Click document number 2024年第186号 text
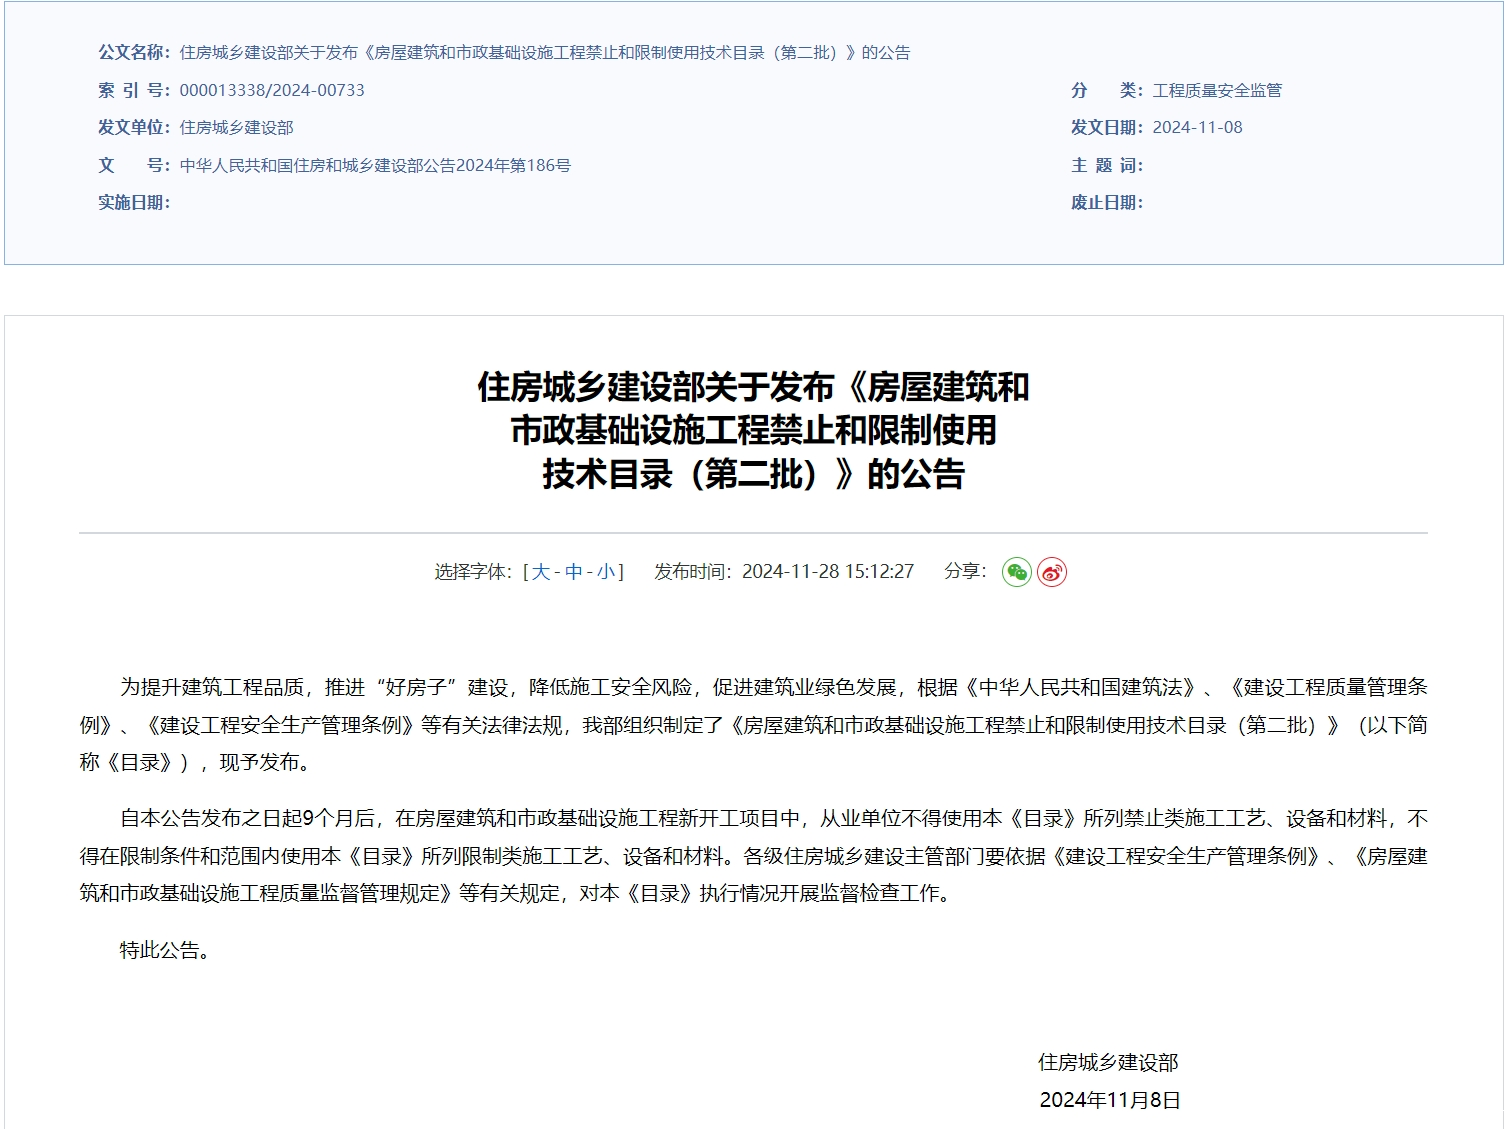The image size is (1507, 1129). [375, 166]
